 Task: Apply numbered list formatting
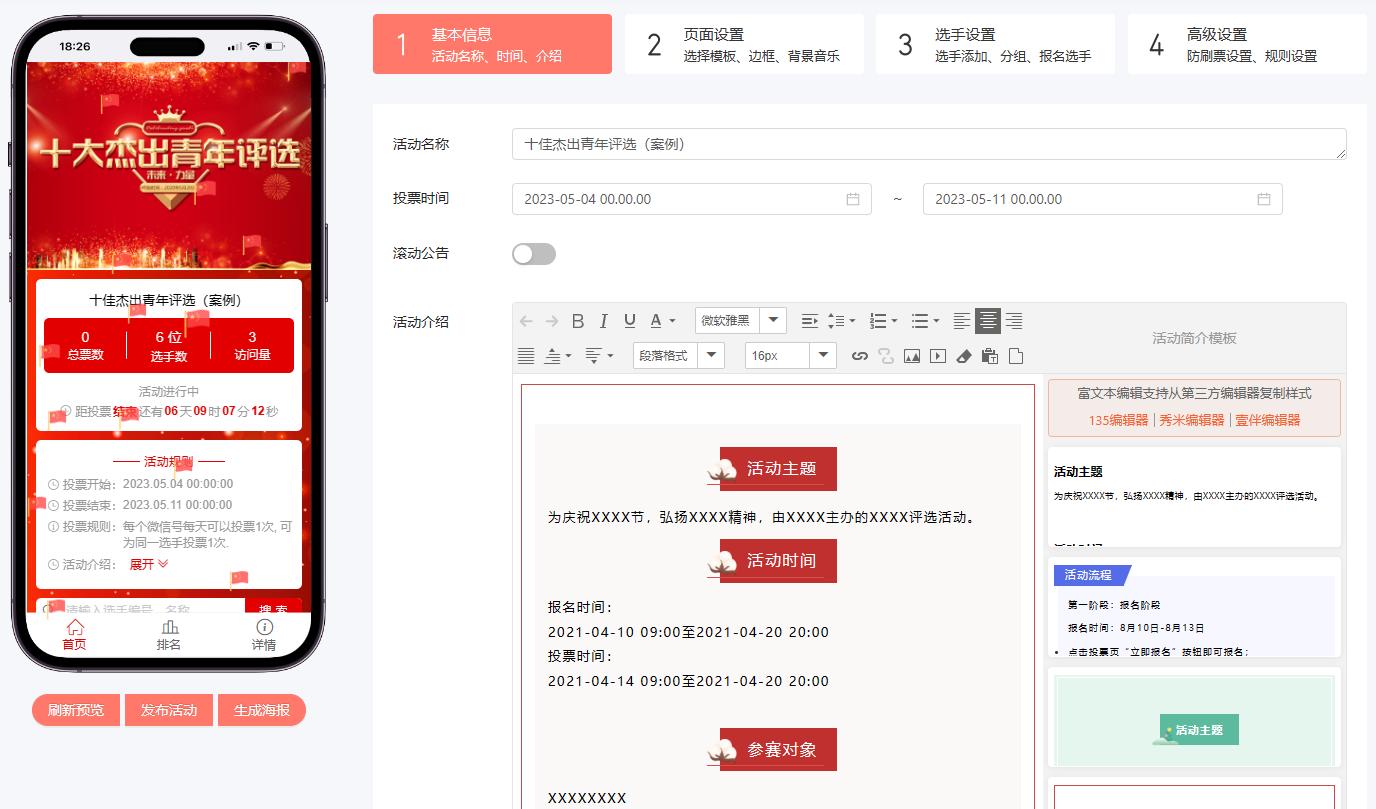[879, 321]
